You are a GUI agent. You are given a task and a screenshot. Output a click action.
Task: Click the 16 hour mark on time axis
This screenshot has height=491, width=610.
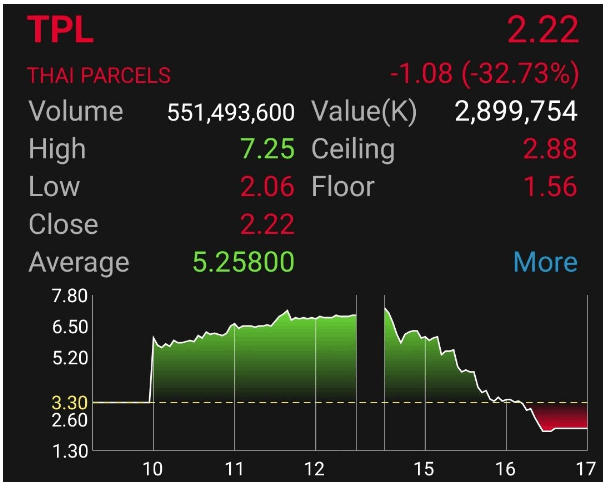pyautogui.click(x=505, y=469)
